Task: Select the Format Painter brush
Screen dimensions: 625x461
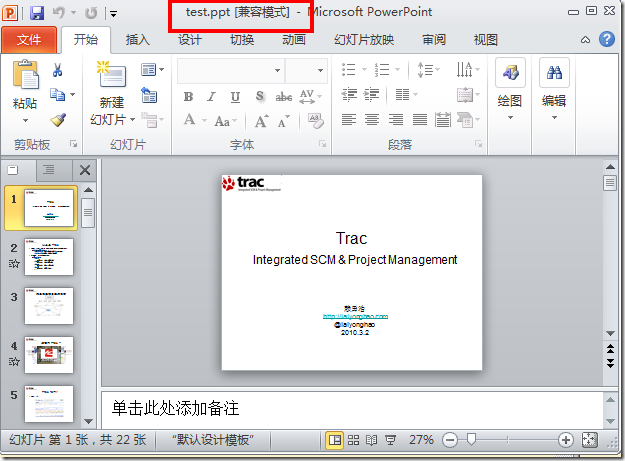Action: pos(58,120)
